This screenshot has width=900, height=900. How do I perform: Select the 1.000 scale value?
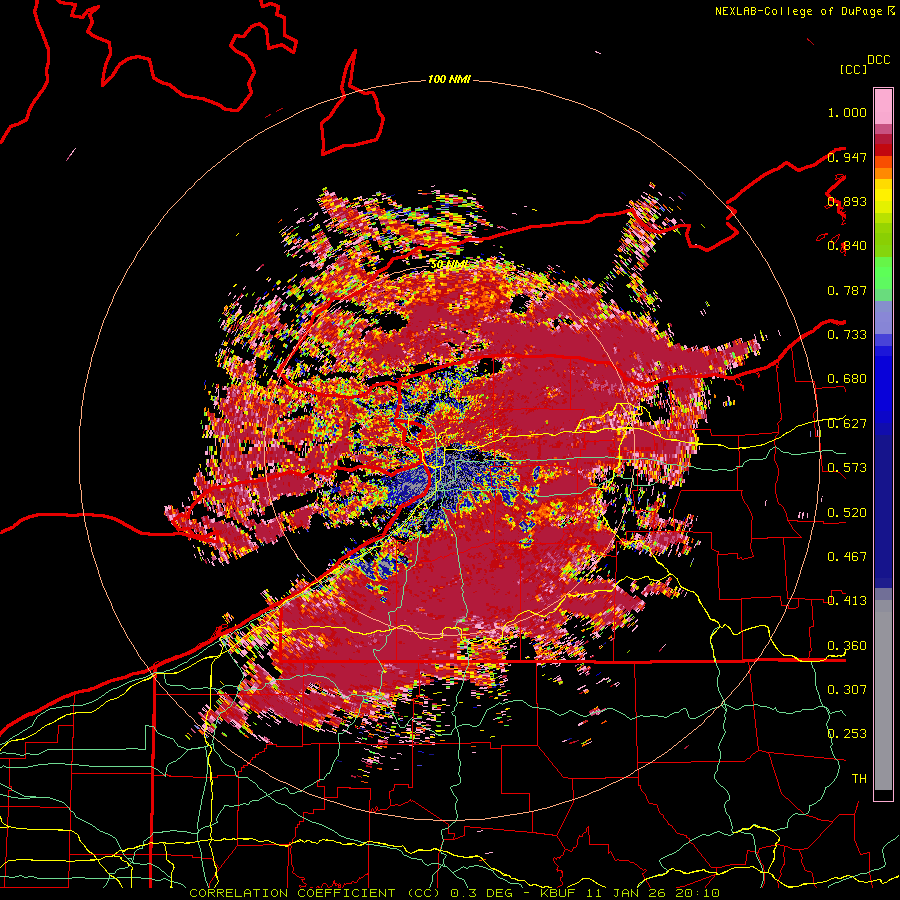pos(847,112)
